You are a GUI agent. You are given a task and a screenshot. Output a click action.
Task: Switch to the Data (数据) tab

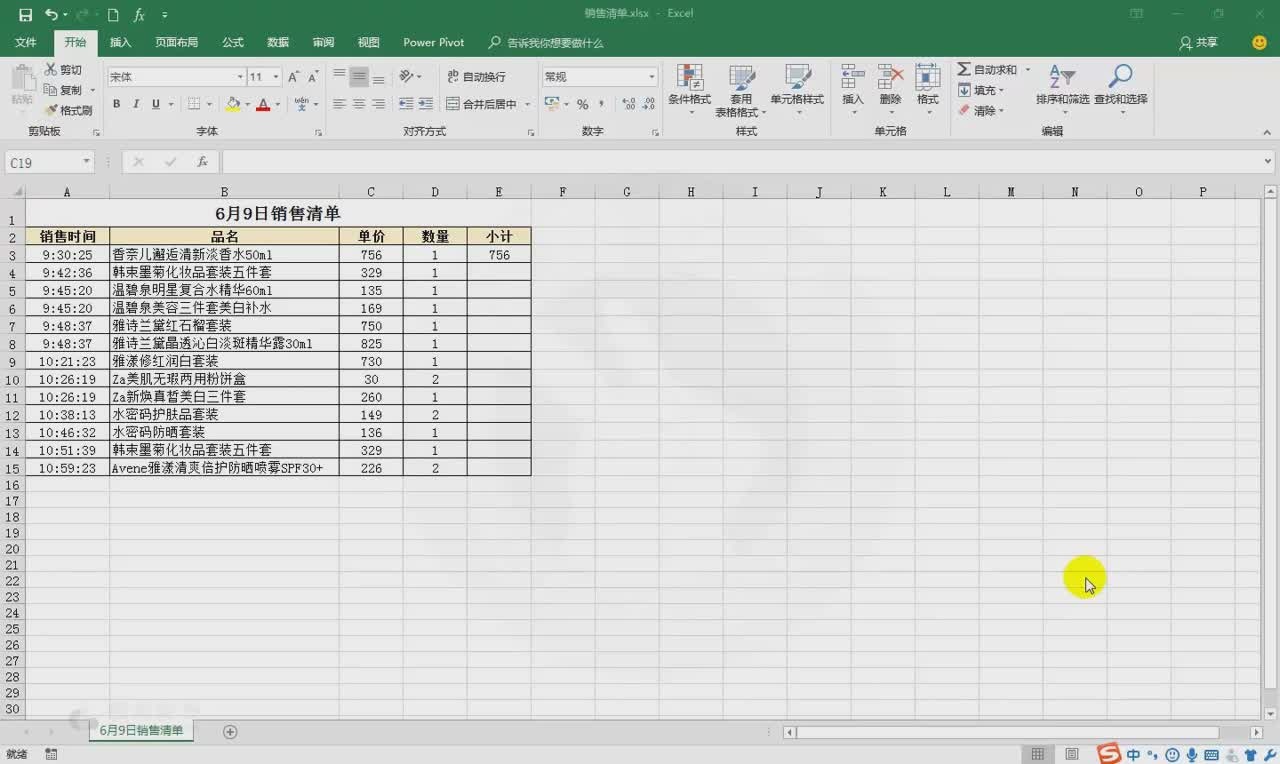tap(278, 43)
